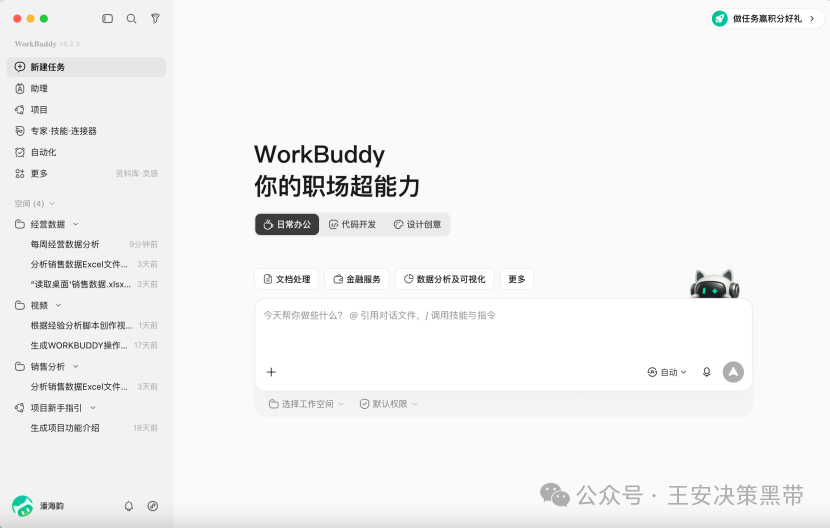
Task: Click the compass icon beside the bell
Action: (152, 506)
